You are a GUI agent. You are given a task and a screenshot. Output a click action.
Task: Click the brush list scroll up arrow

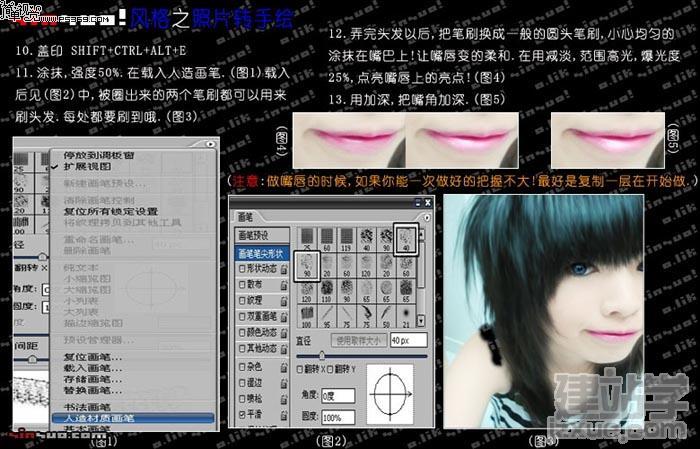421,234
